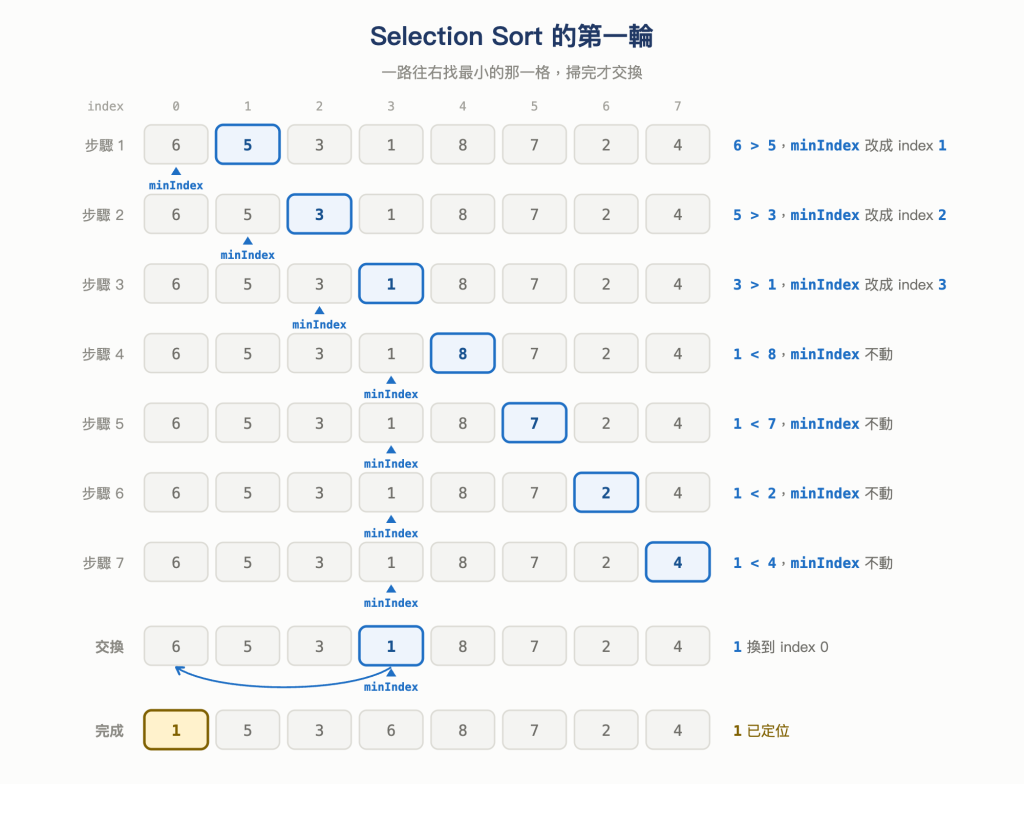Click the note "5 > 3，minIndex 改成 index 2"
This screenshot has height=829, width=1024.
tap(840, 215)
